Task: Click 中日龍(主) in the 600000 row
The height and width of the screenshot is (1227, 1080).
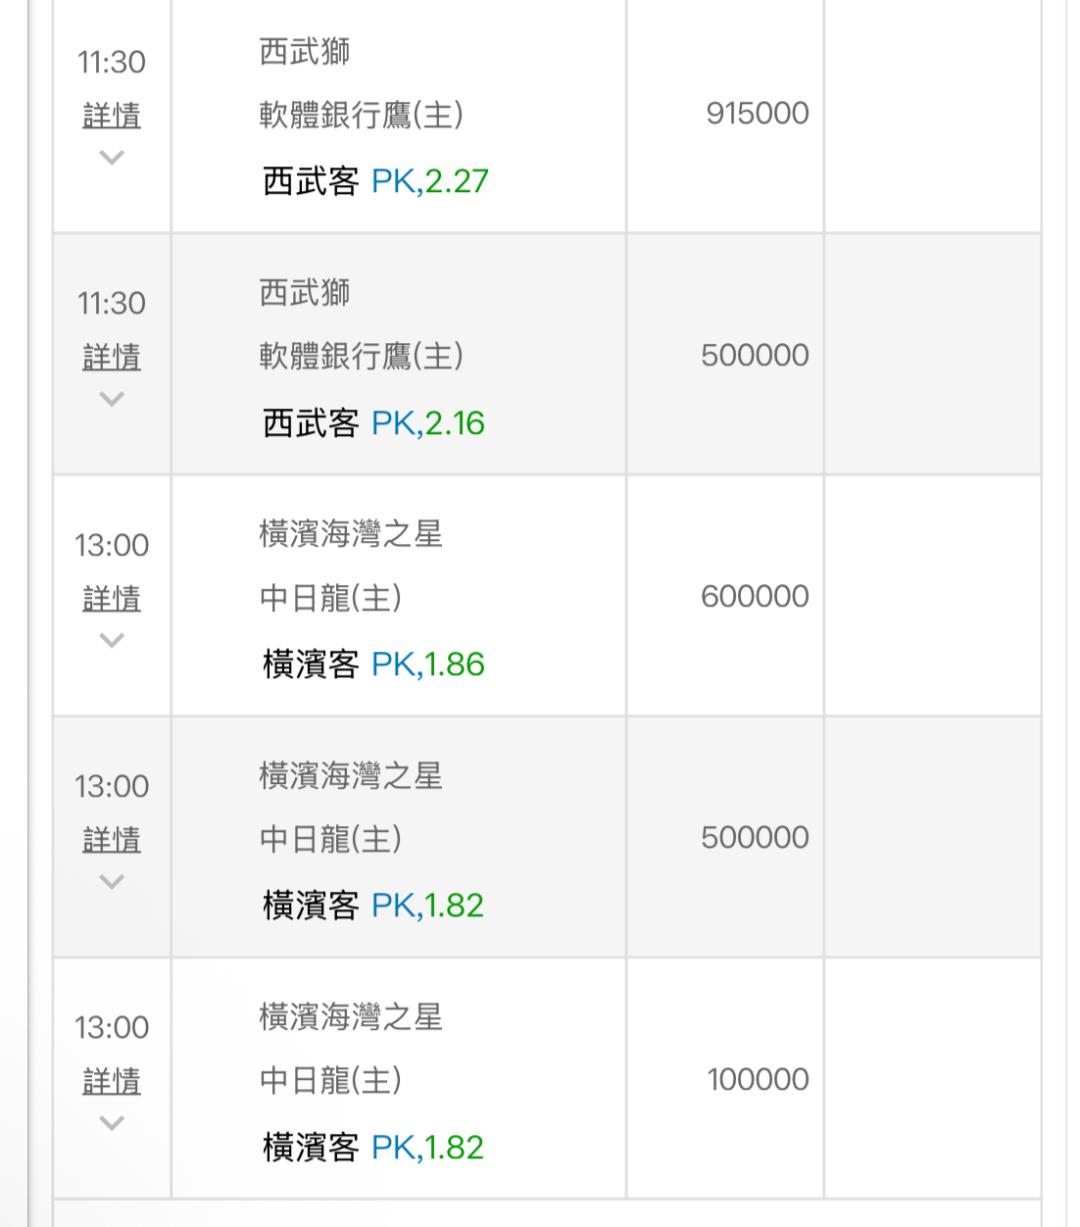Action: (x=330, y=598)
